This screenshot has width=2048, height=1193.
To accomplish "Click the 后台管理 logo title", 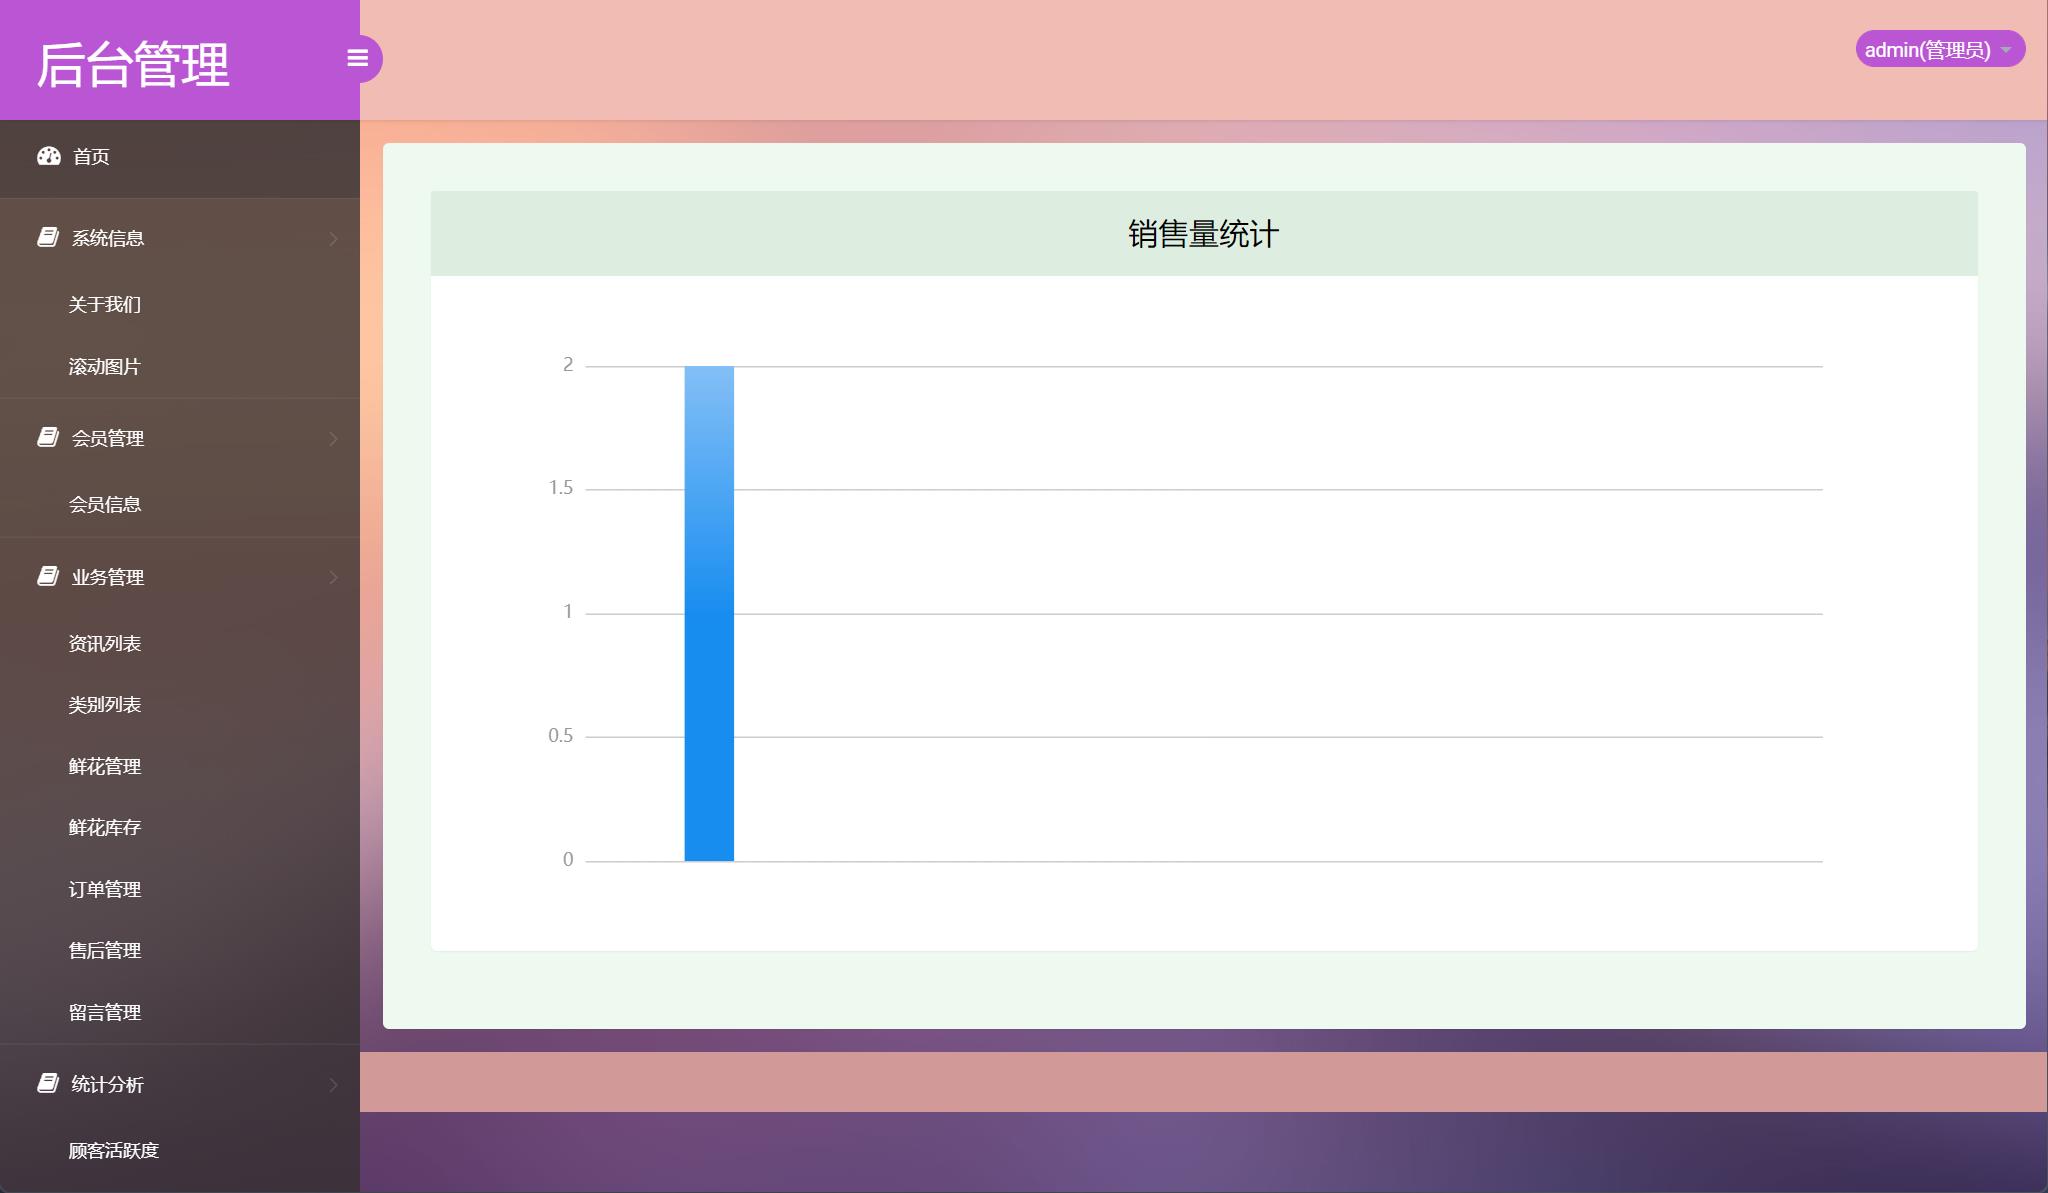I will pyautogui.click(x=133, y=64).
